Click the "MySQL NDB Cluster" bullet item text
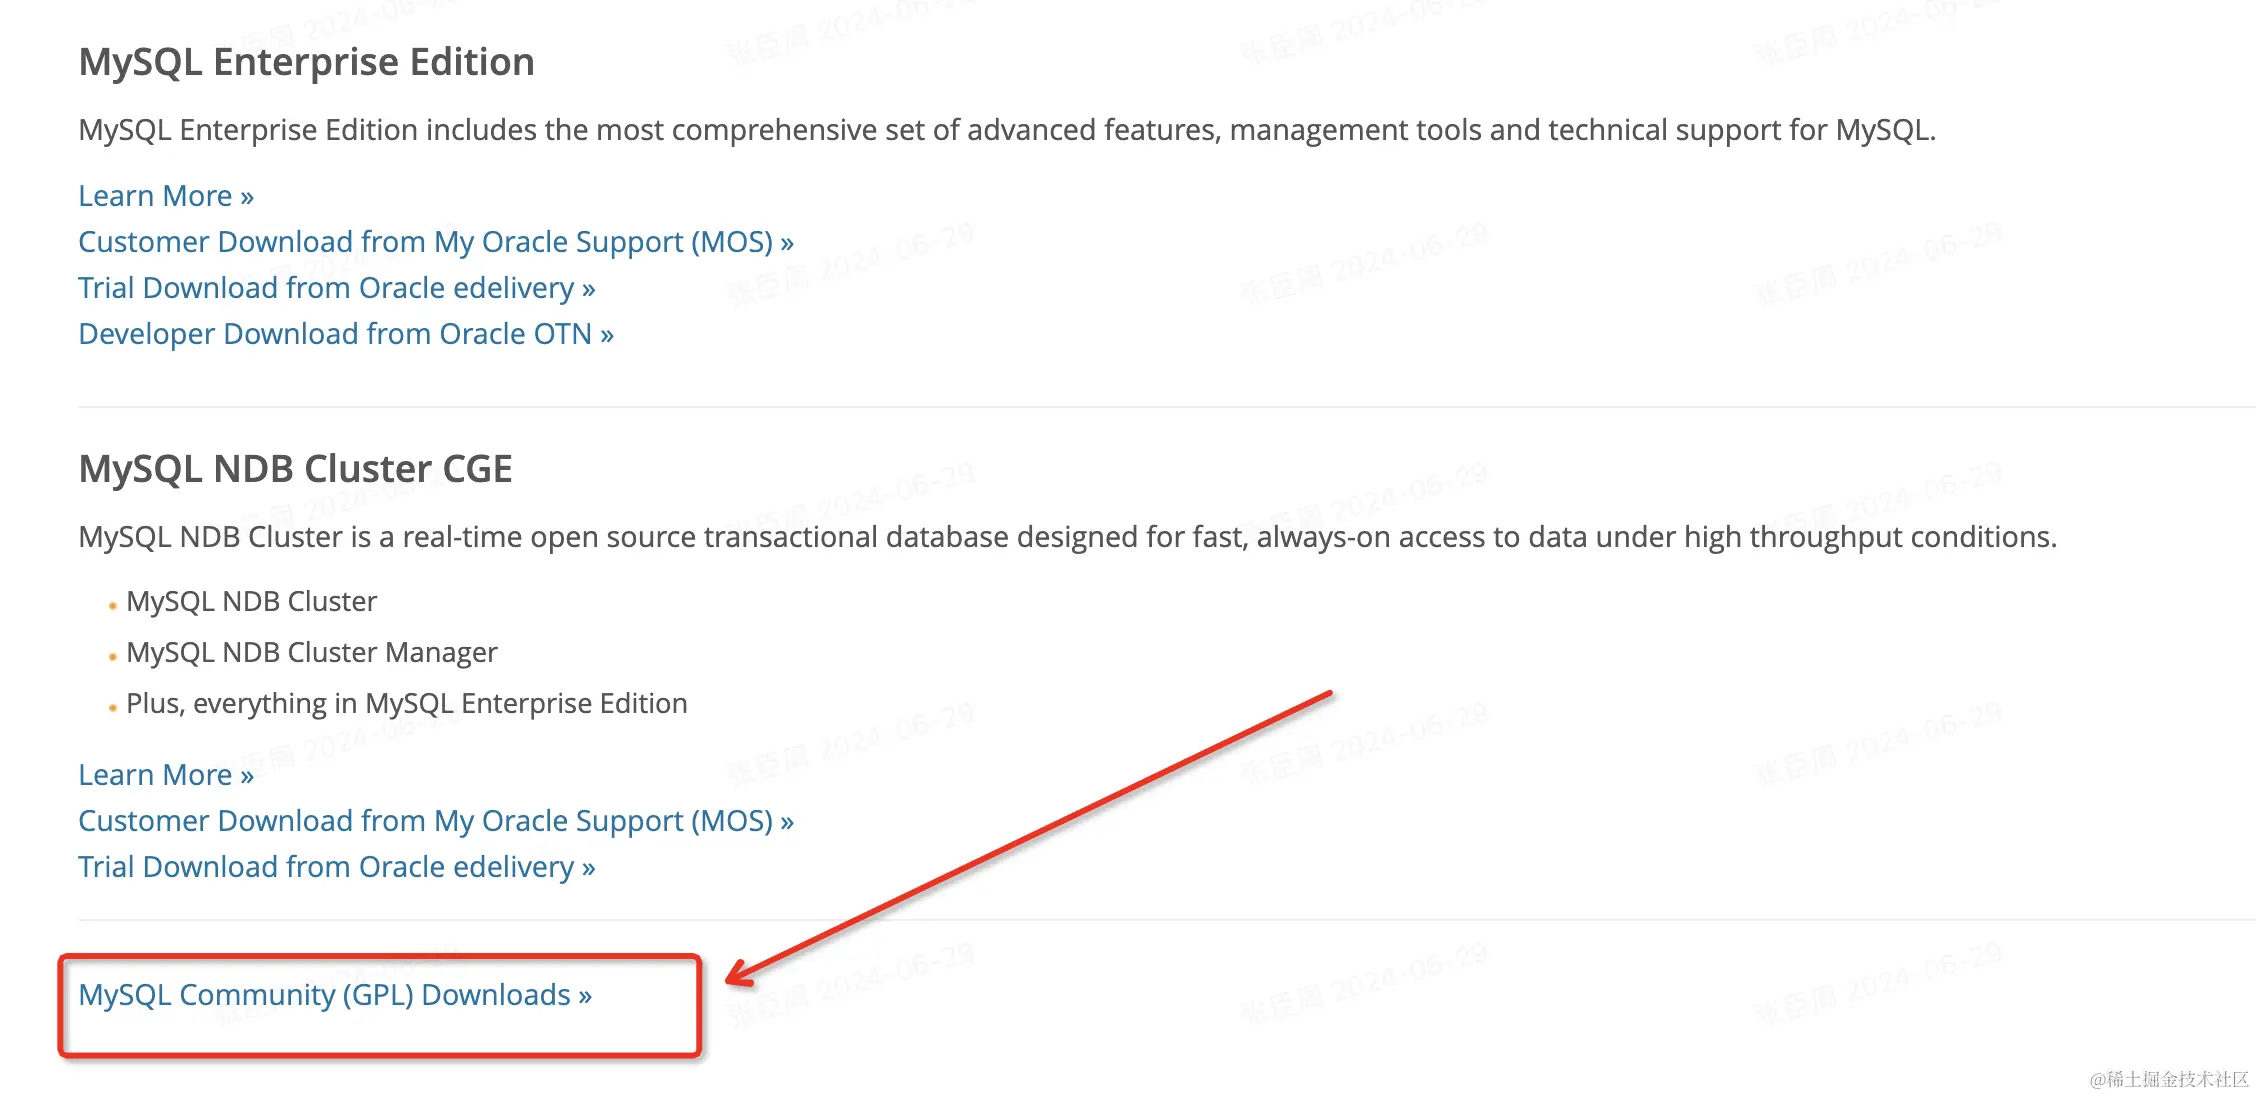This screenshot has width=2256, height=1096. pyautogui.click(x=251, y=602)
